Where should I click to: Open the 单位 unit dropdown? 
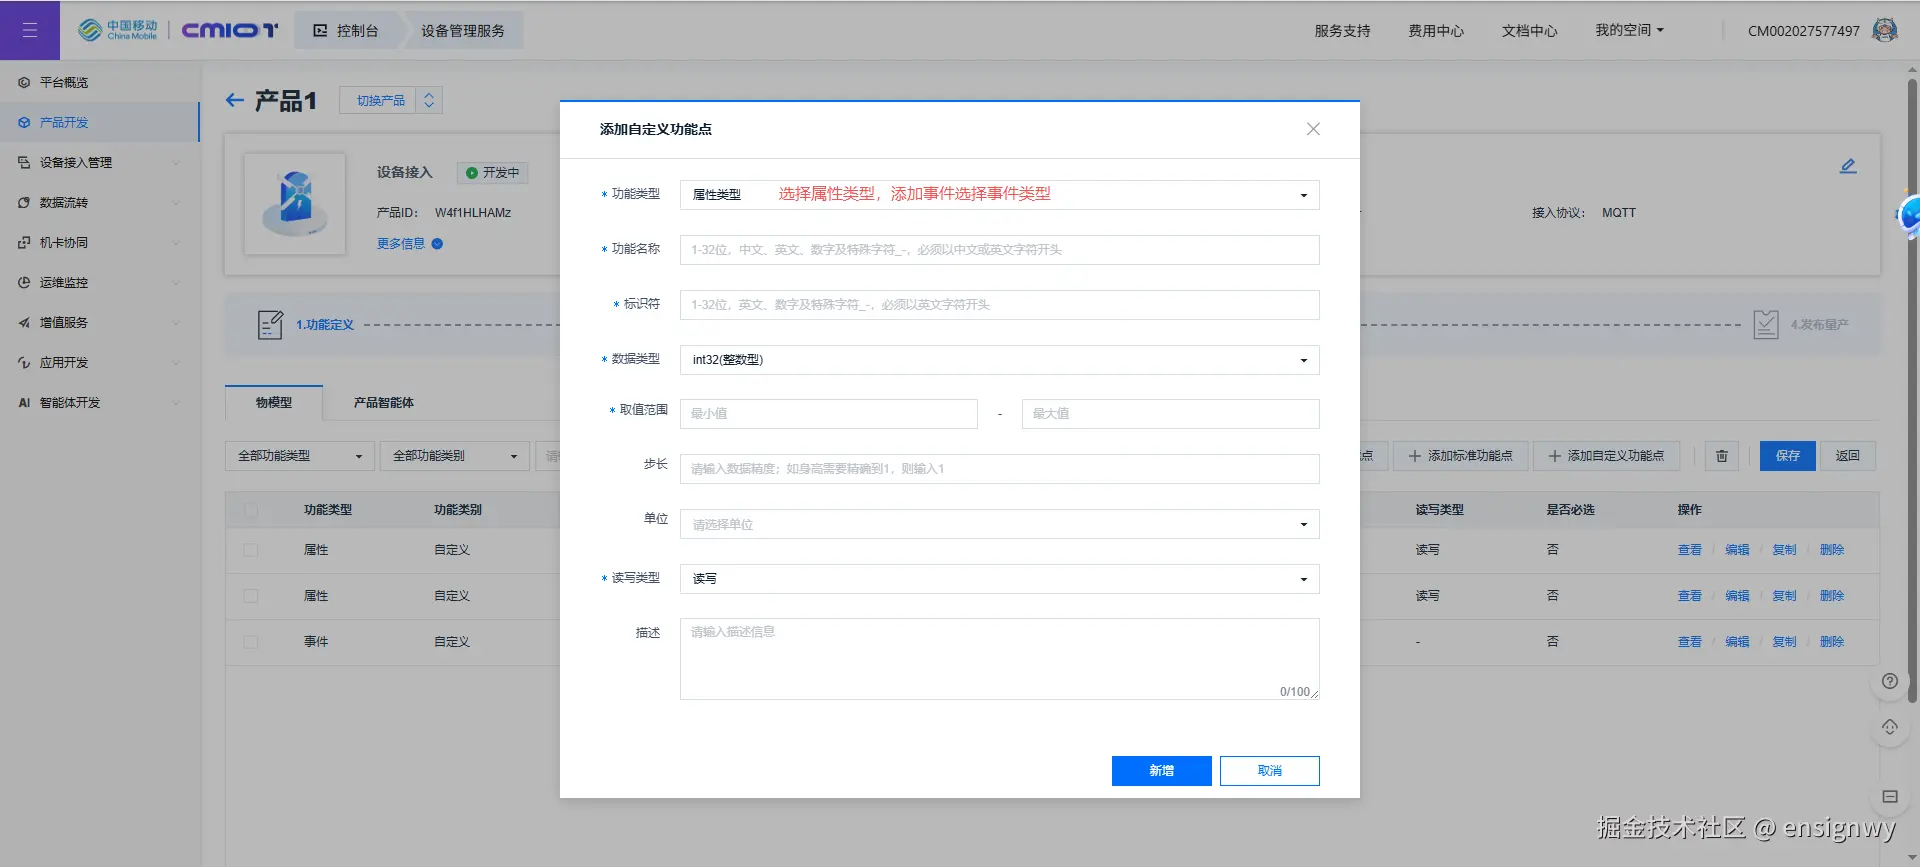click(999, 524)
